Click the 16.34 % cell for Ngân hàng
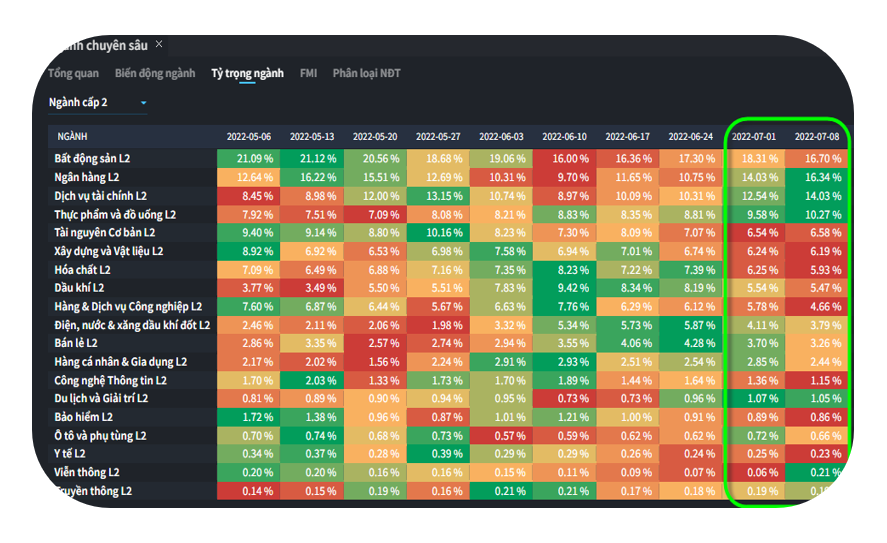887x543 pixels. (x=818, y=177)
